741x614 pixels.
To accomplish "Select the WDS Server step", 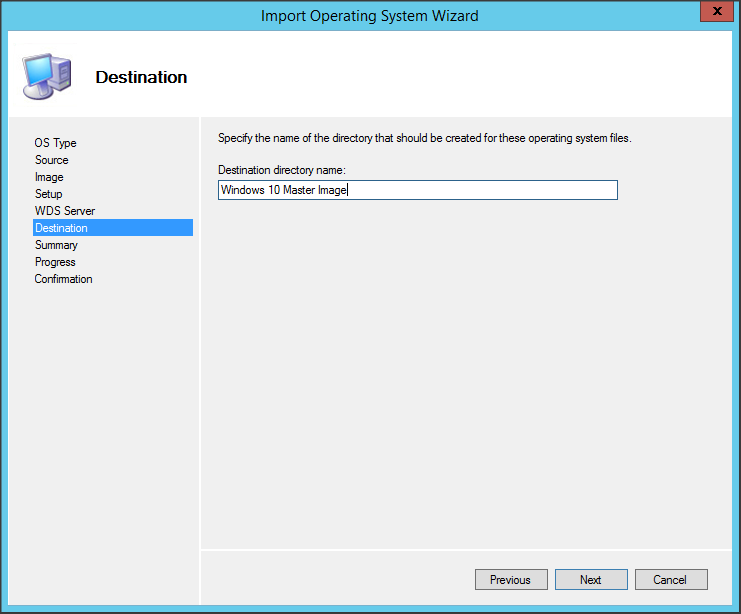I will point(65,211).
